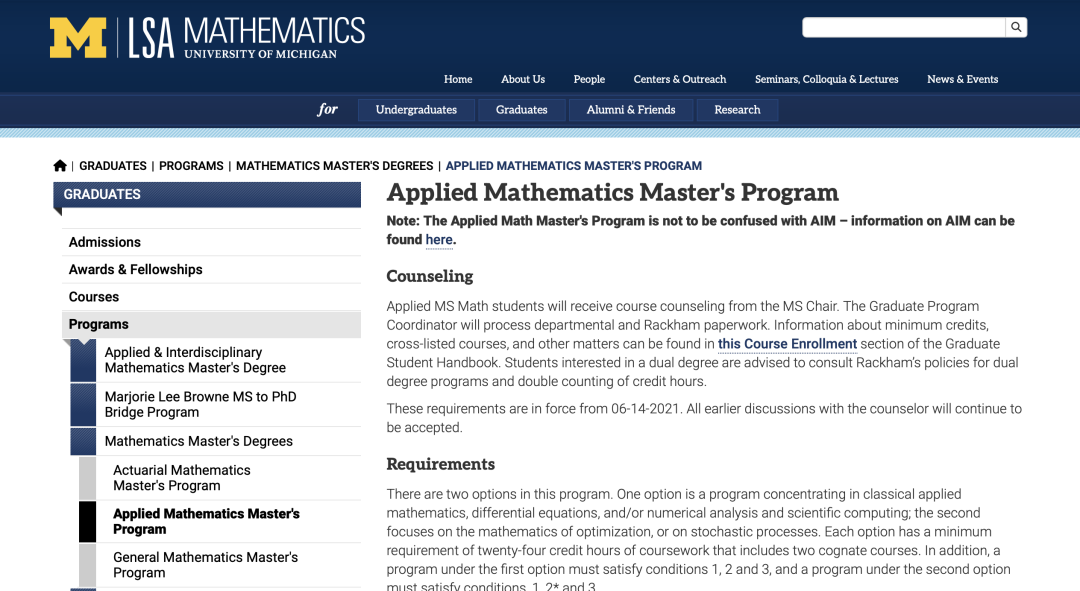Screen dimensions: 1080x591
Task: Select the Alumni & Friends tab
Action: [631, 110]
